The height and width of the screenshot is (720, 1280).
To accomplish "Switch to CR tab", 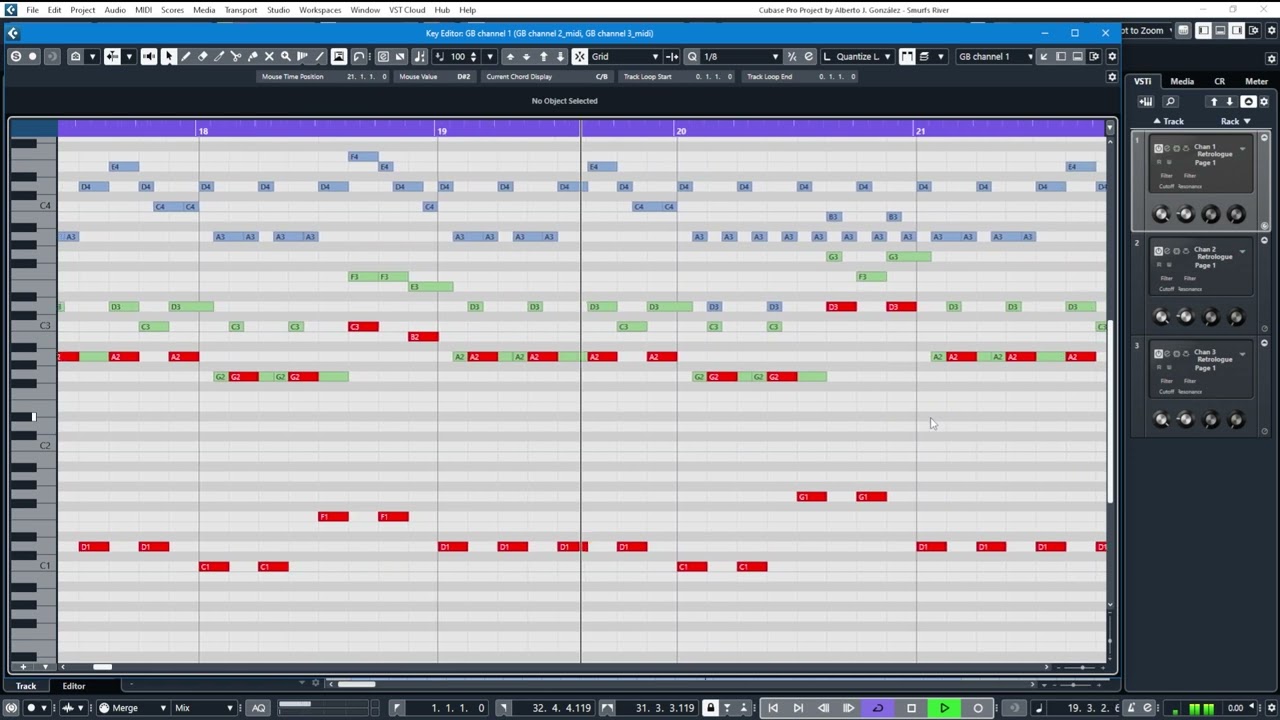I will [1219, 81].
